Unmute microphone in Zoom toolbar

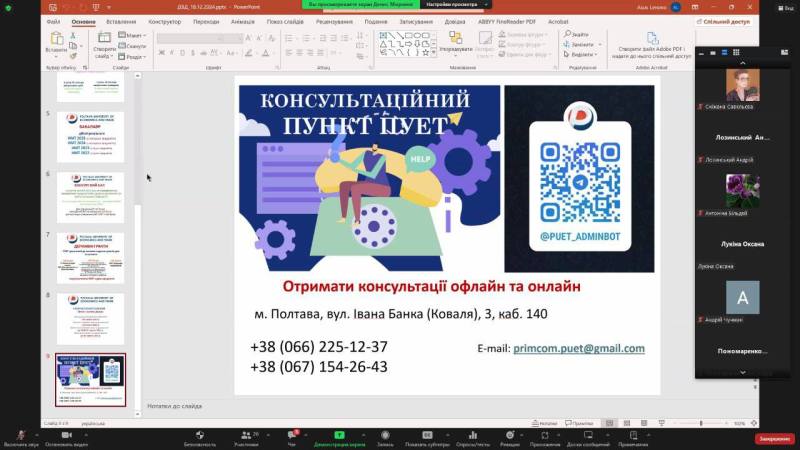pos(20,436)
